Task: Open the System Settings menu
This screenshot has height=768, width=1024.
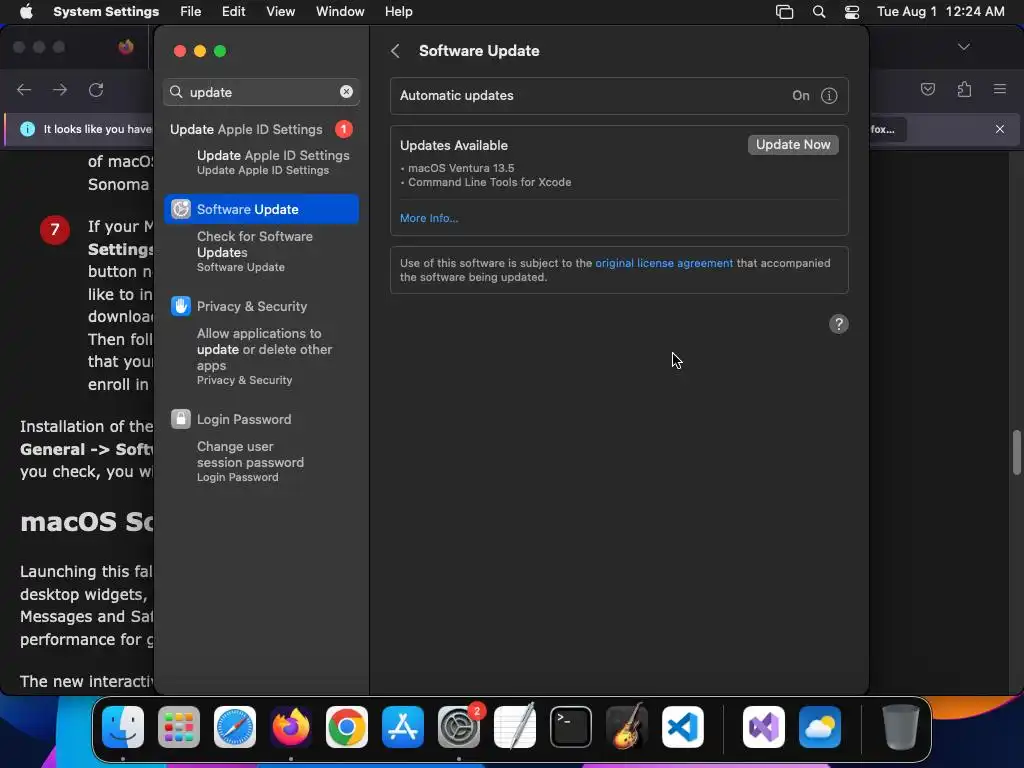Action: 106,12
